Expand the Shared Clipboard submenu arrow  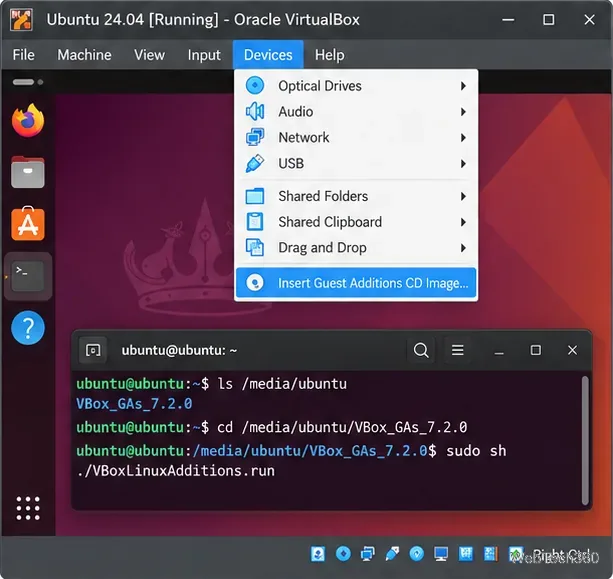click(463, 222)
